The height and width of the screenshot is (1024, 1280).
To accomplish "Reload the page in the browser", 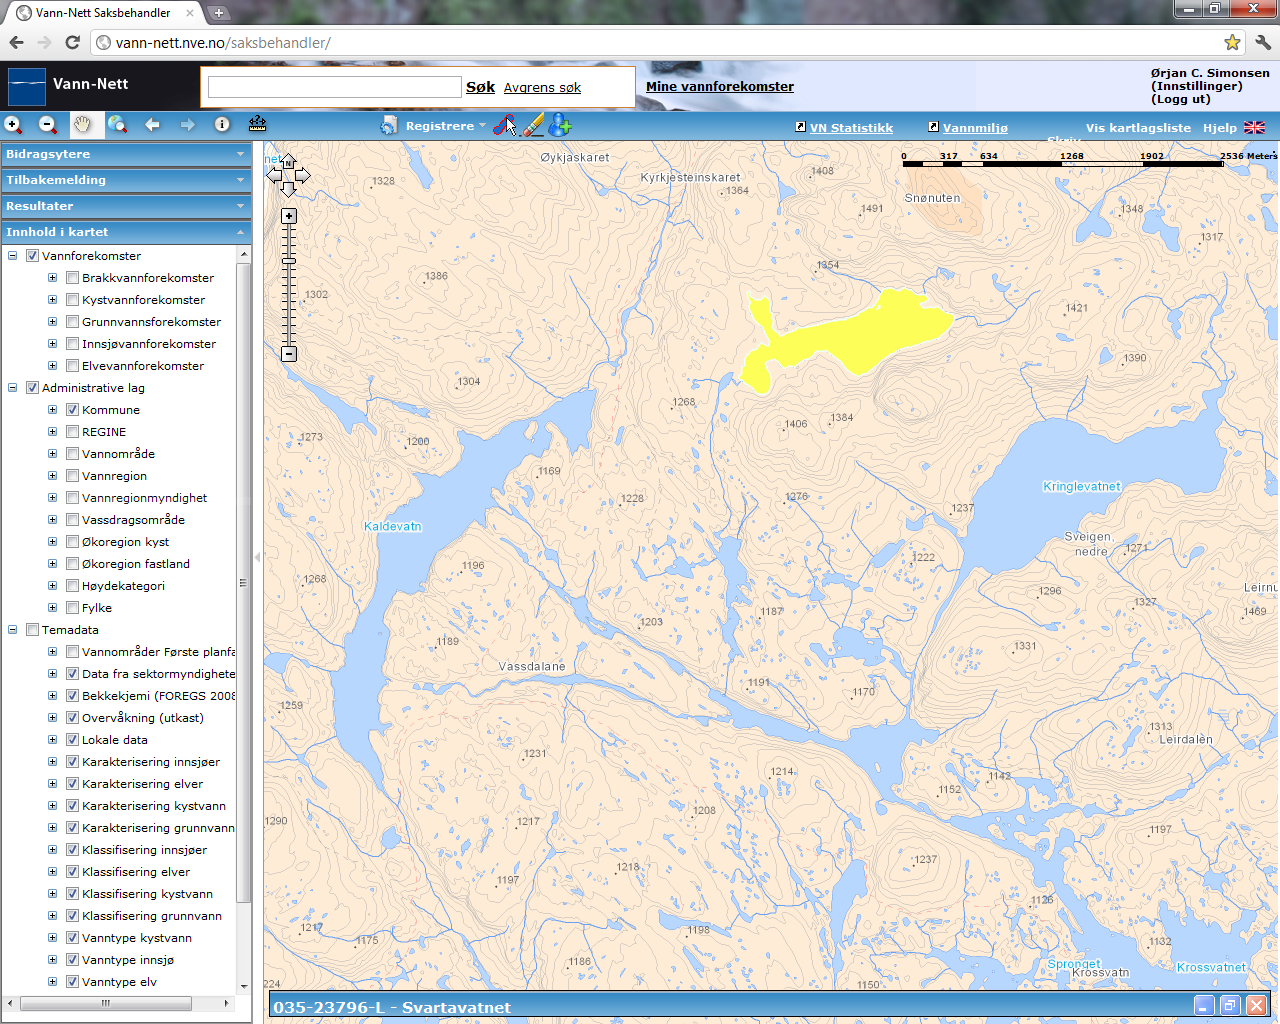I will (x=72, y=42).
